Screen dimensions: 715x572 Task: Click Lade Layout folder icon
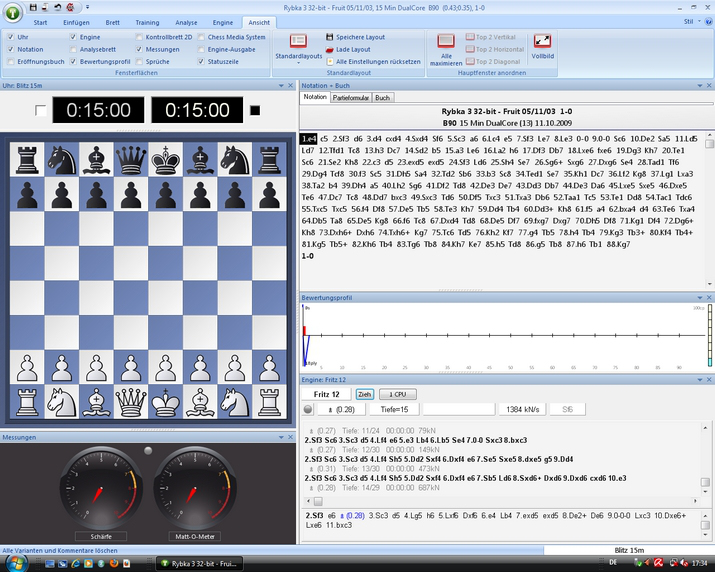pyautogui.click(x=330, y=49)
